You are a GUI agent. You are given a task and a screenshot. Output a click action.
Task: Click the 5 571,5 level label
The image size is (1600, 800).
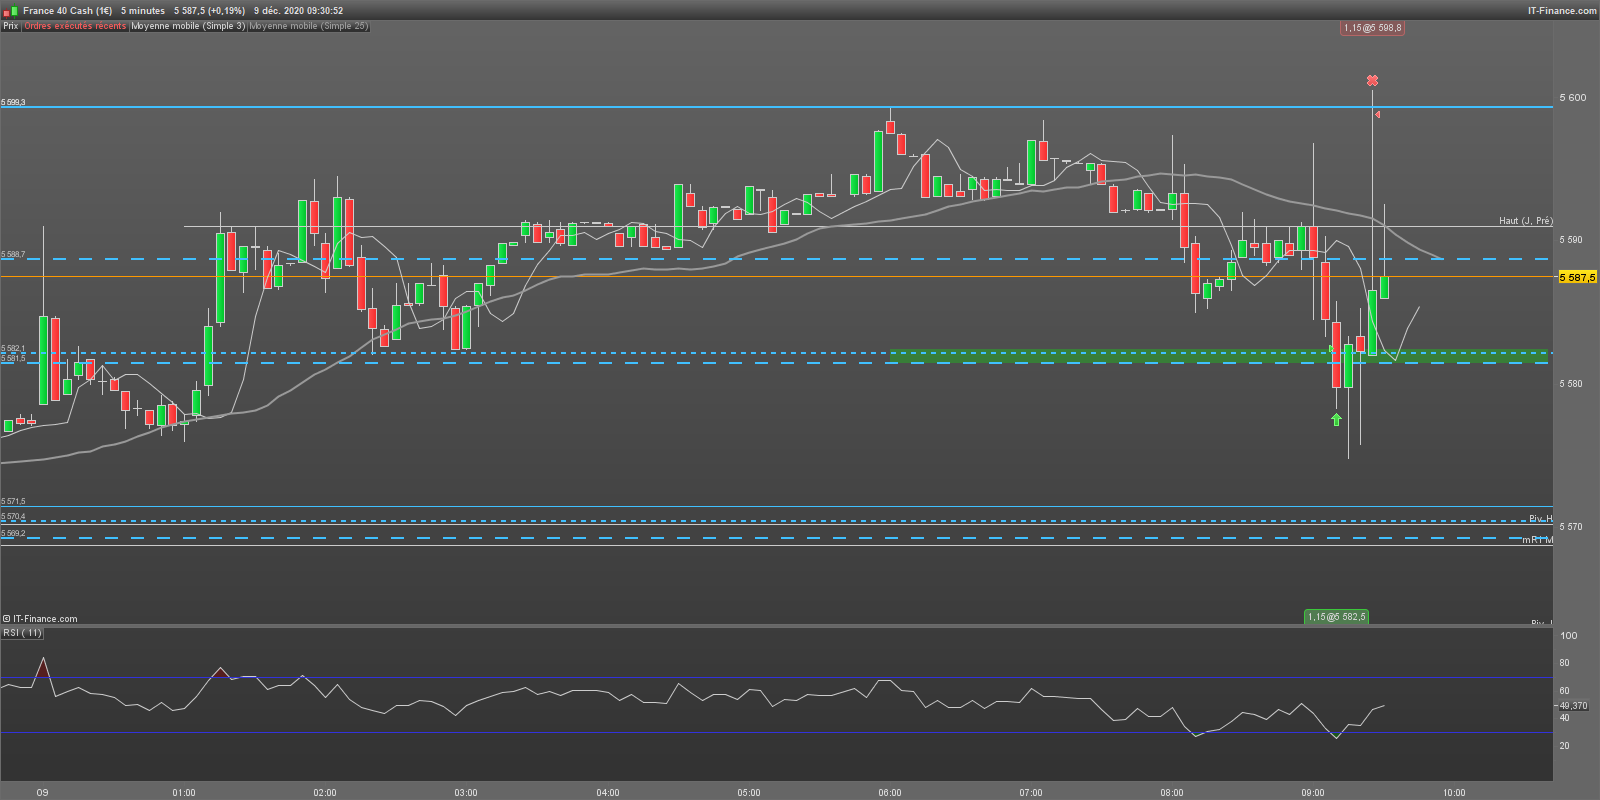point(13,501)
